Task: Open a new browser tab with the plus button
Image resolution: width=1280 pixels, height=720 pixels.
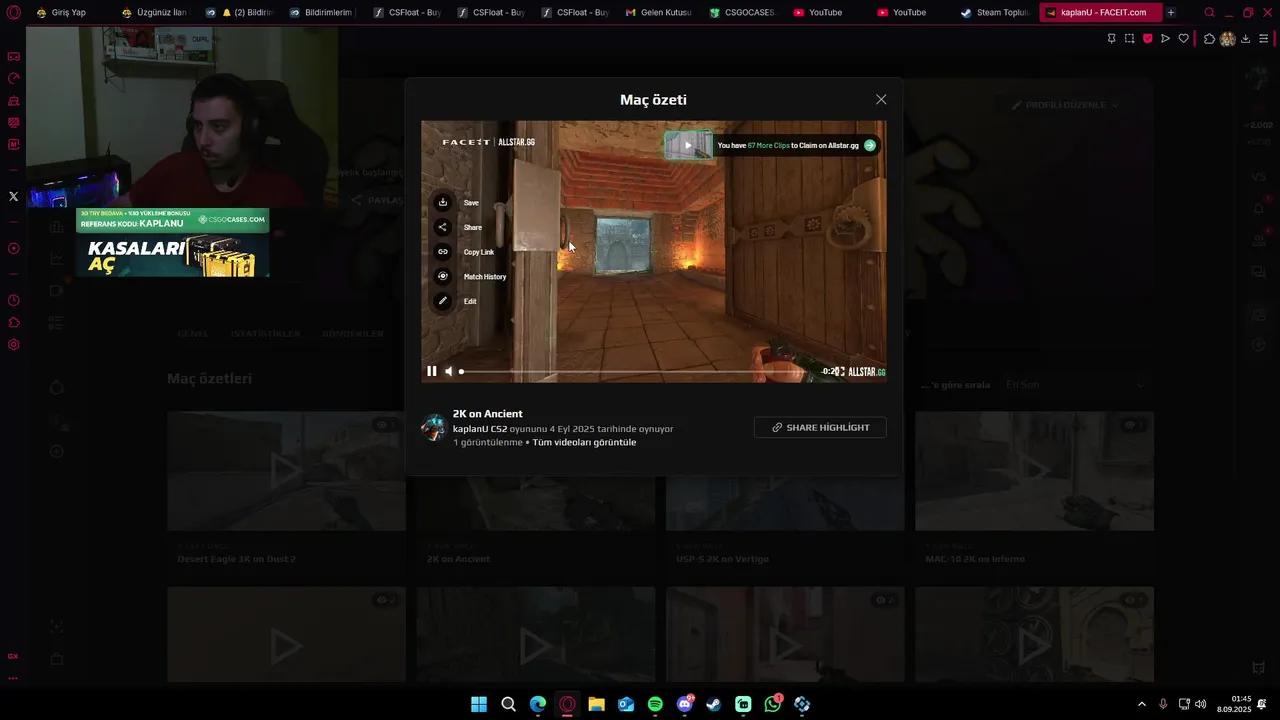Action: click(1171, 12)
